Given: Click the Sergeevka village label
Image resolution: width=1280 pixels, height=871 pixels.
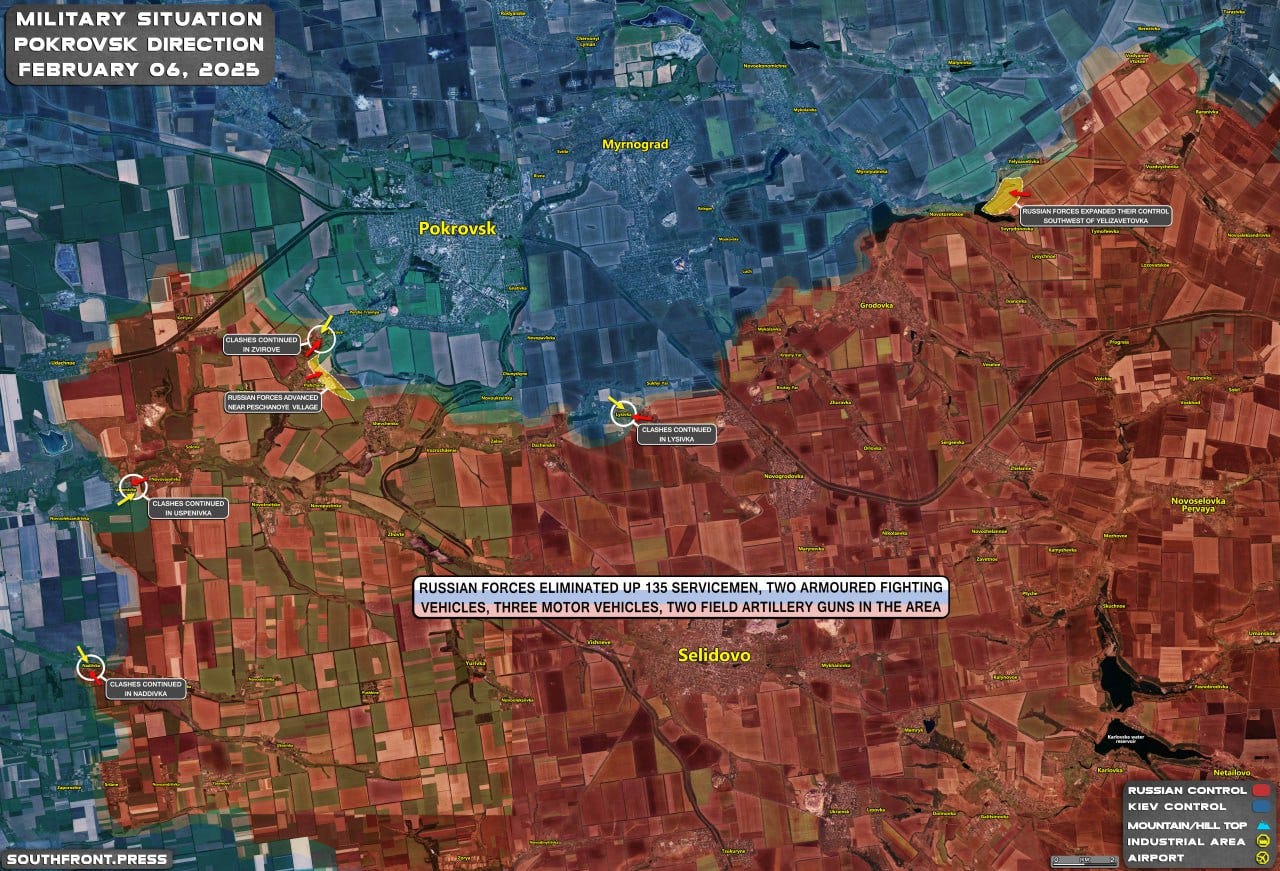Looking at the screenshot, I should (953, 441).
